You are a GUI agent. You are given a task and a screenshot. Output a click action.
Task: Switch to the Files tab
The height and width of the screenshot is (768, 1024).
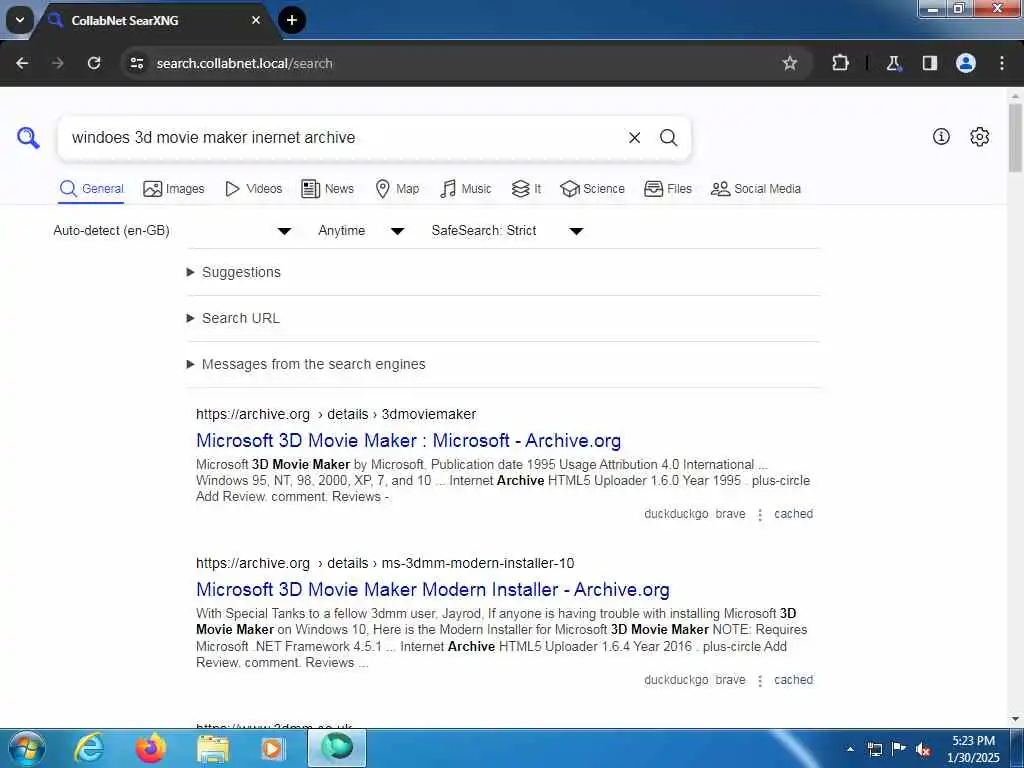click(667, 189)
